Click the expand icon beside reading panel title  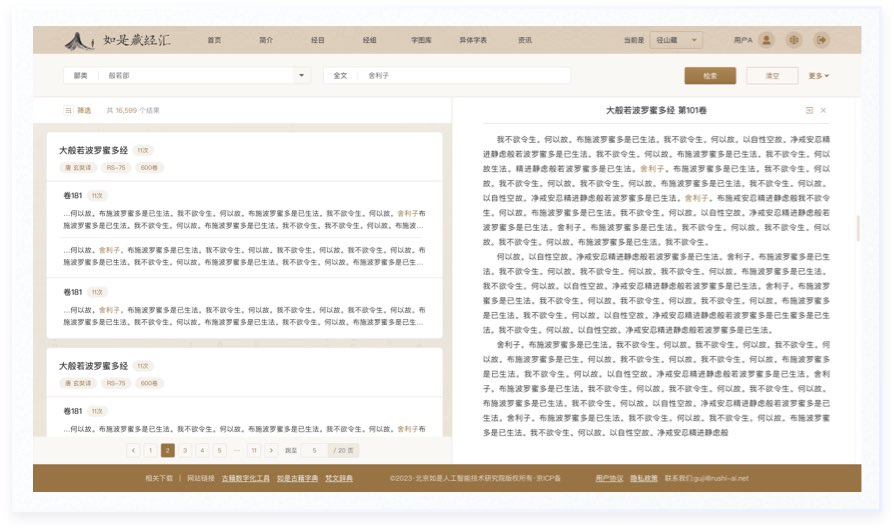pyautogui.click(x=809, y=110)
